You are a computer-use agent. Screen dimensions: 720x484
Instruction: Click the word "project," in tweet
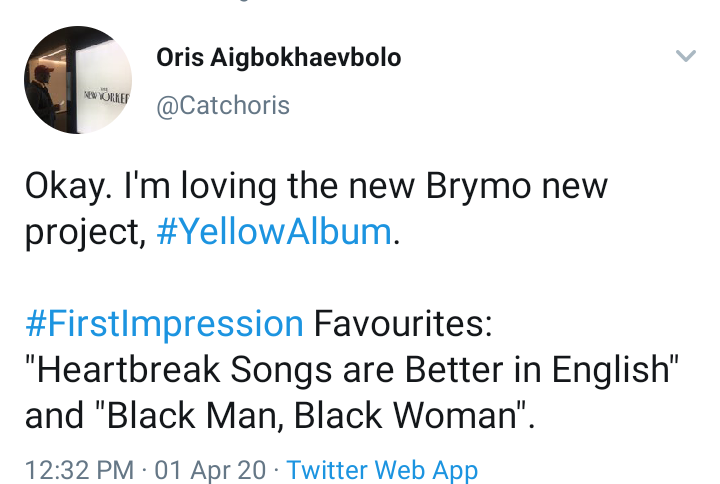tap(85, 233)
